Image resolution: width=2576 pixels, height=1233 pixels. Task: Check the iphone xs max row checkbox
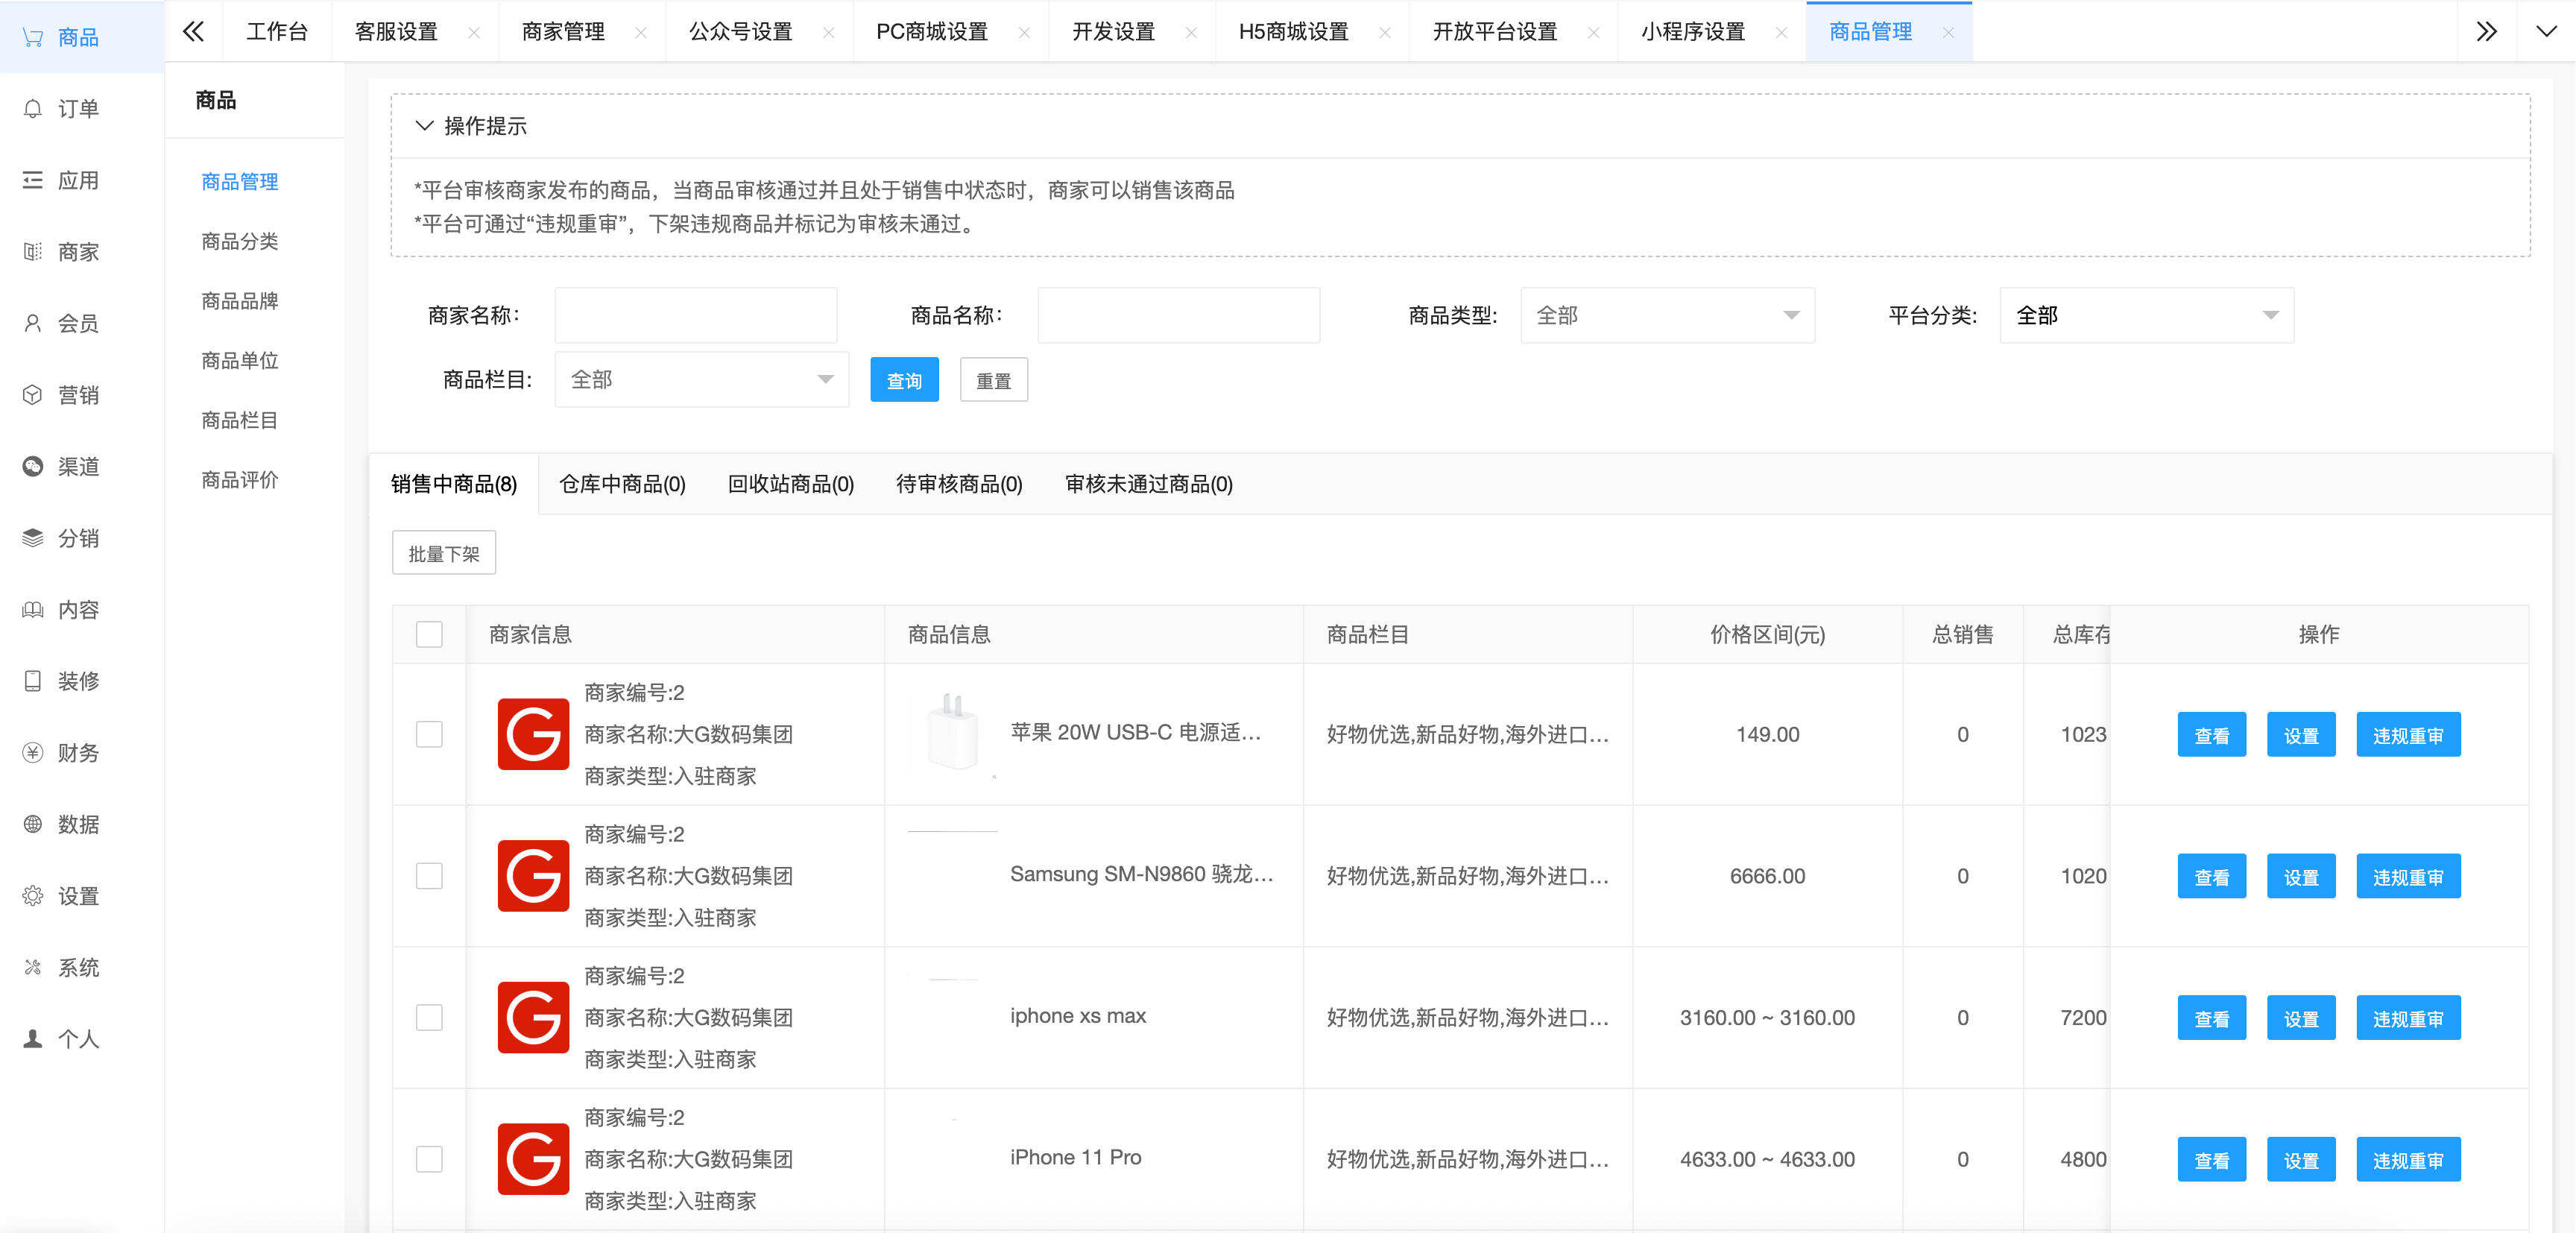(x=429, y=1017)
